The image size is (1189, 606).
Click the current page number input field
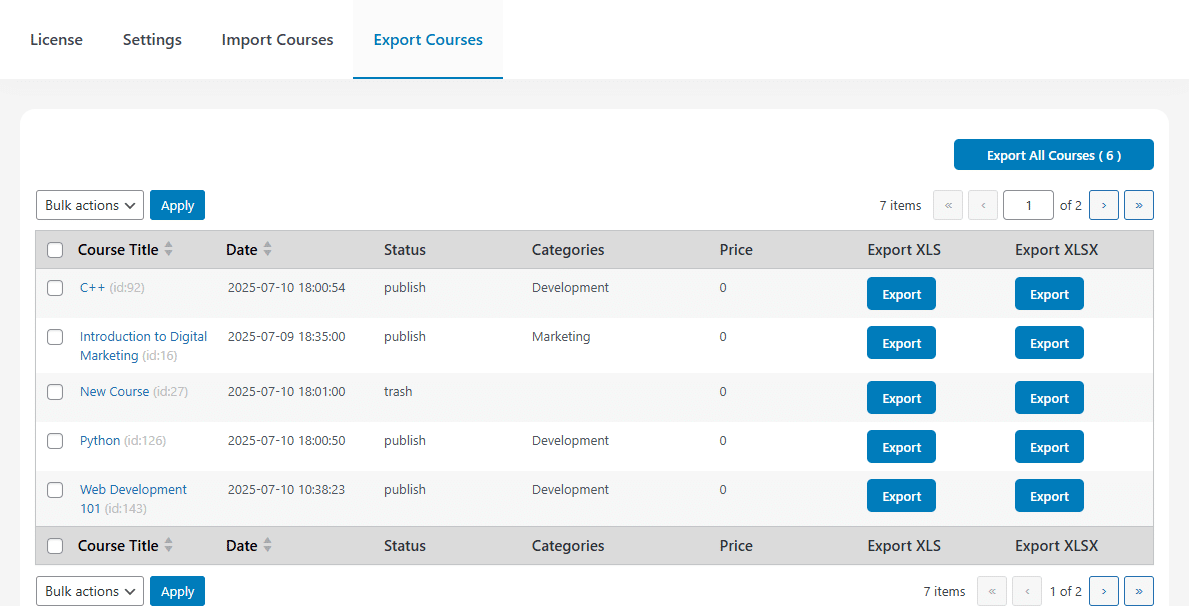(x=1027, y=205)
